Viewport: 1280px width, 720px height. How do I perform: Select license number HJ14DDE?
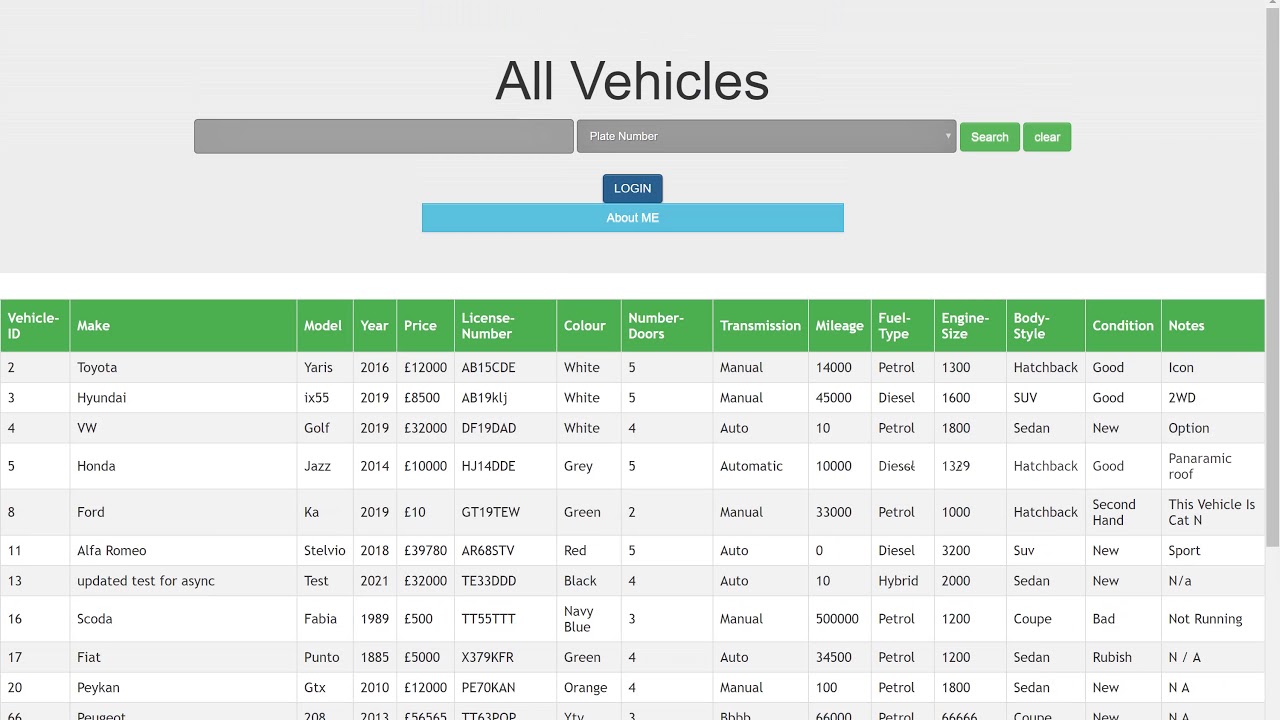[x=505, y=466]
